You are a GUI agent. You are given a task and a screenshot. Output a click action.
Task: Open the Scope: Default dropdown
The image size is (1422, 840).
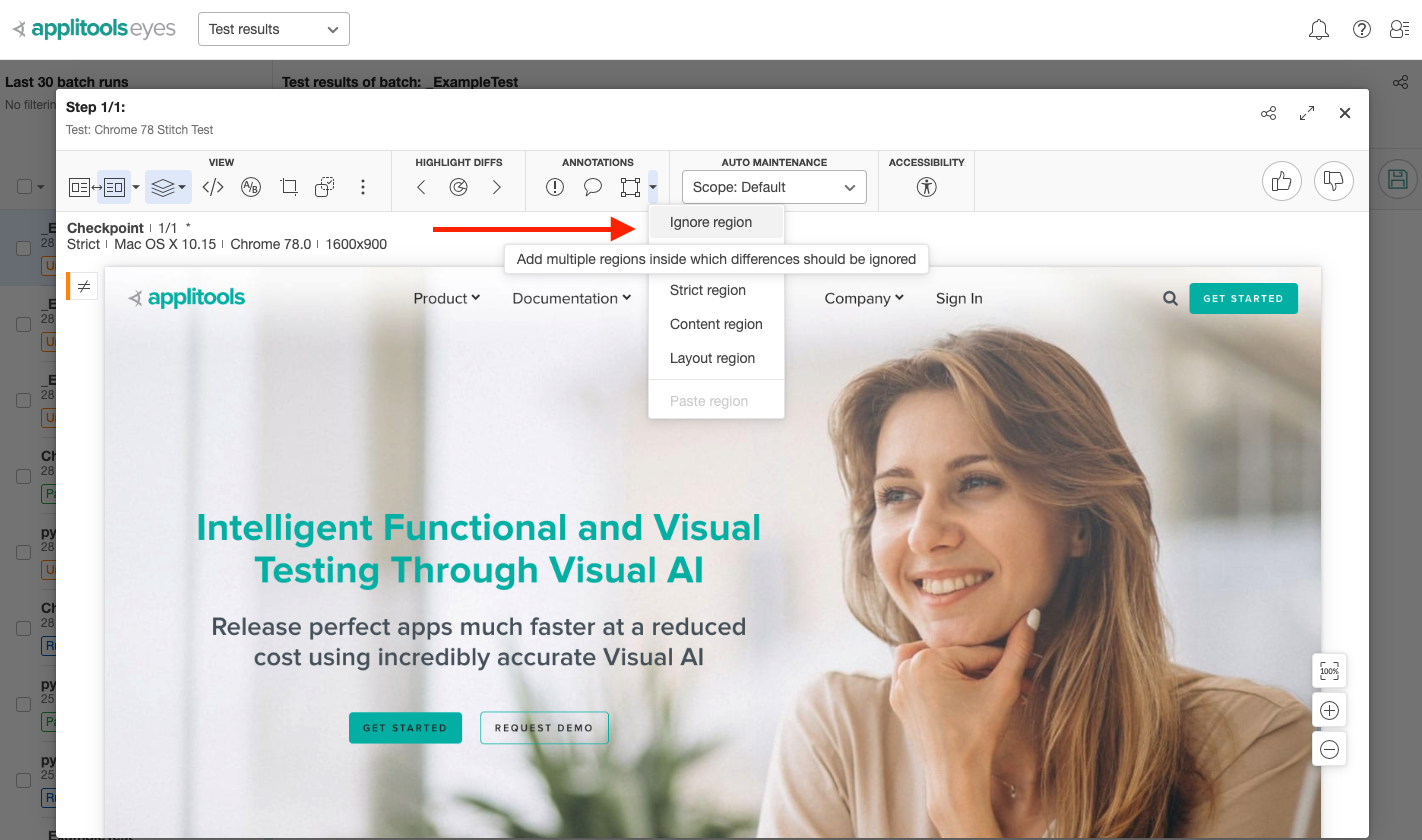pos(774,187)
